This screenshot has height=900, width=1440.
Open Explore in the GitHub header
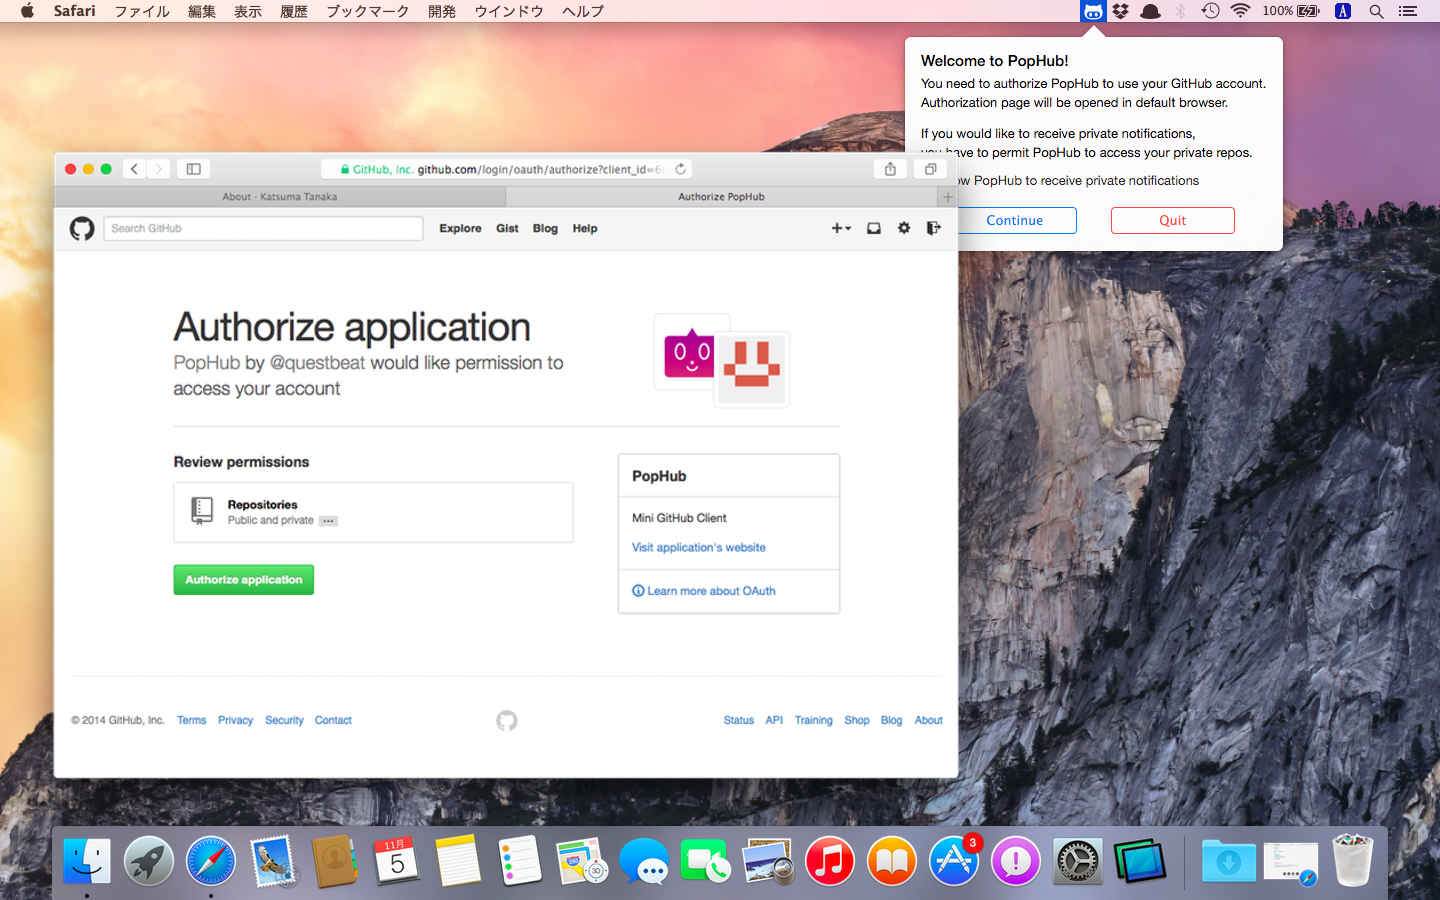pos(460,229)
